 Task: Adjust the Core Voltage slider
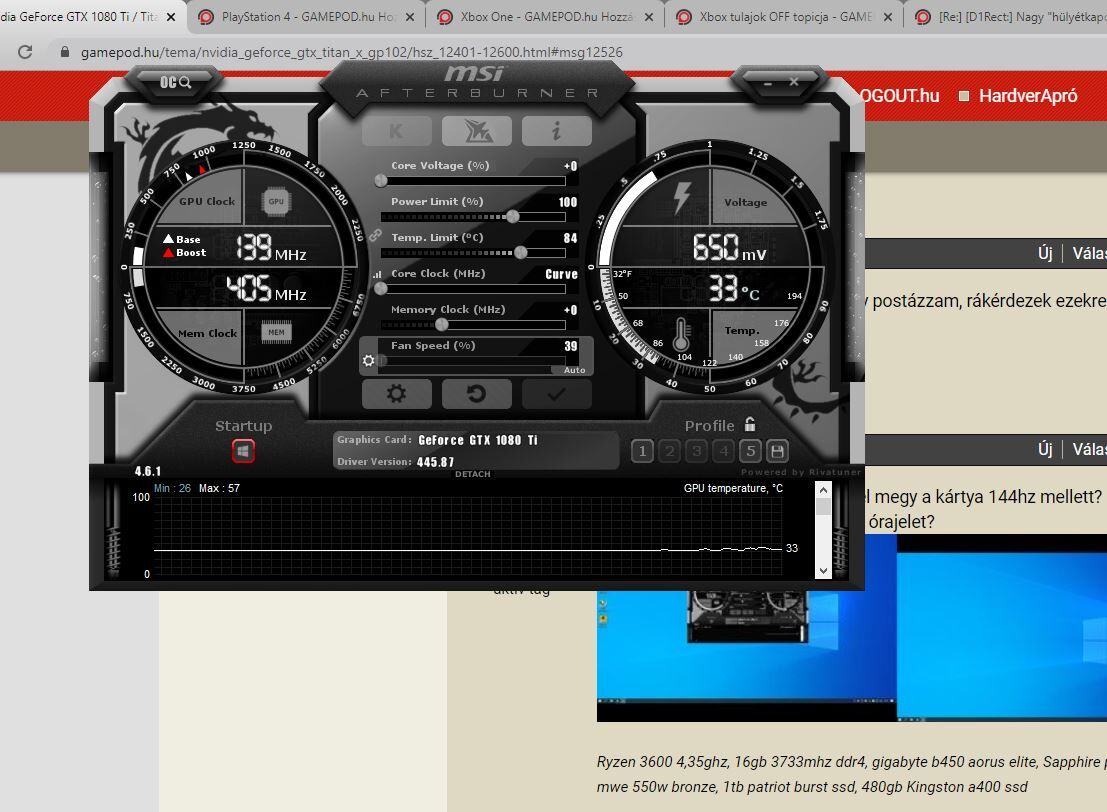click(473, 181)
